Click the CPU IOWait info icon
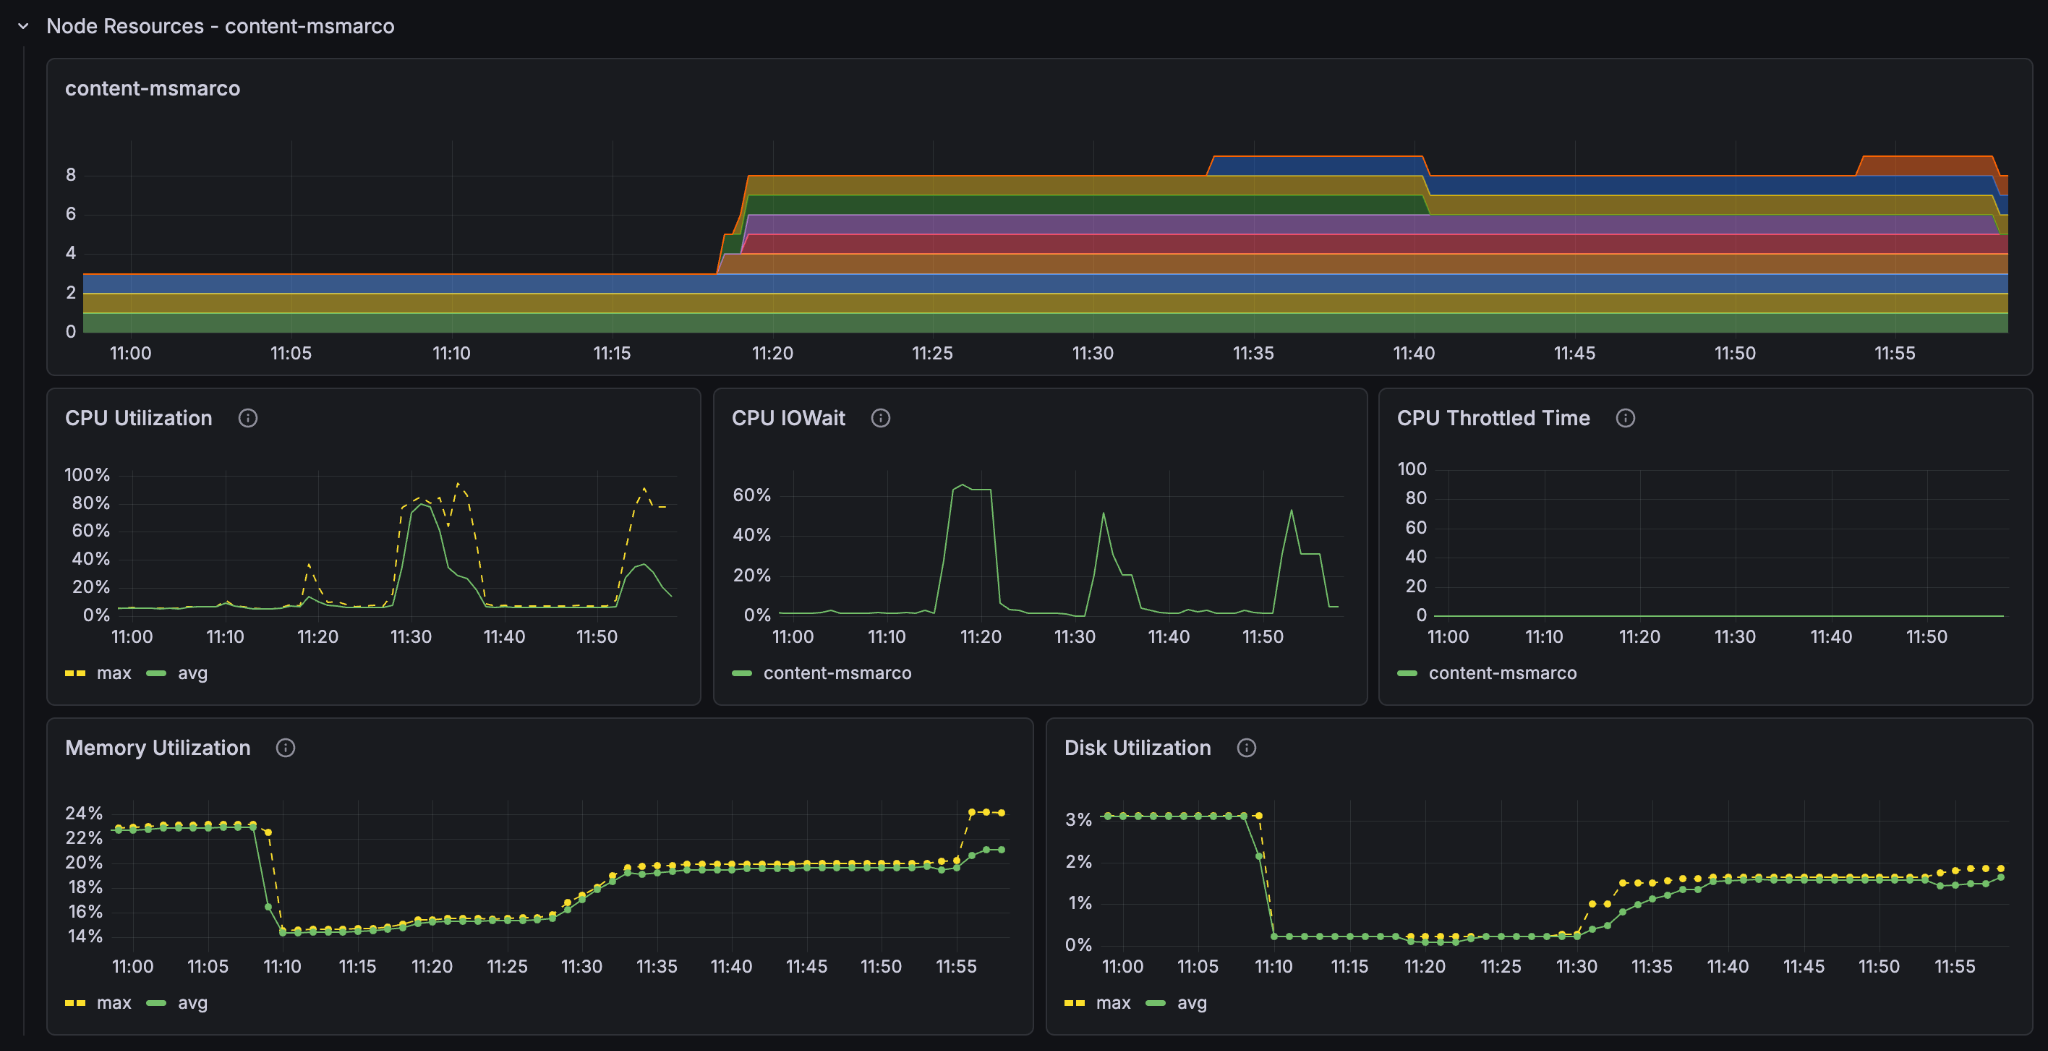The image size is (2048, 1051). click(x=880, y=418)
